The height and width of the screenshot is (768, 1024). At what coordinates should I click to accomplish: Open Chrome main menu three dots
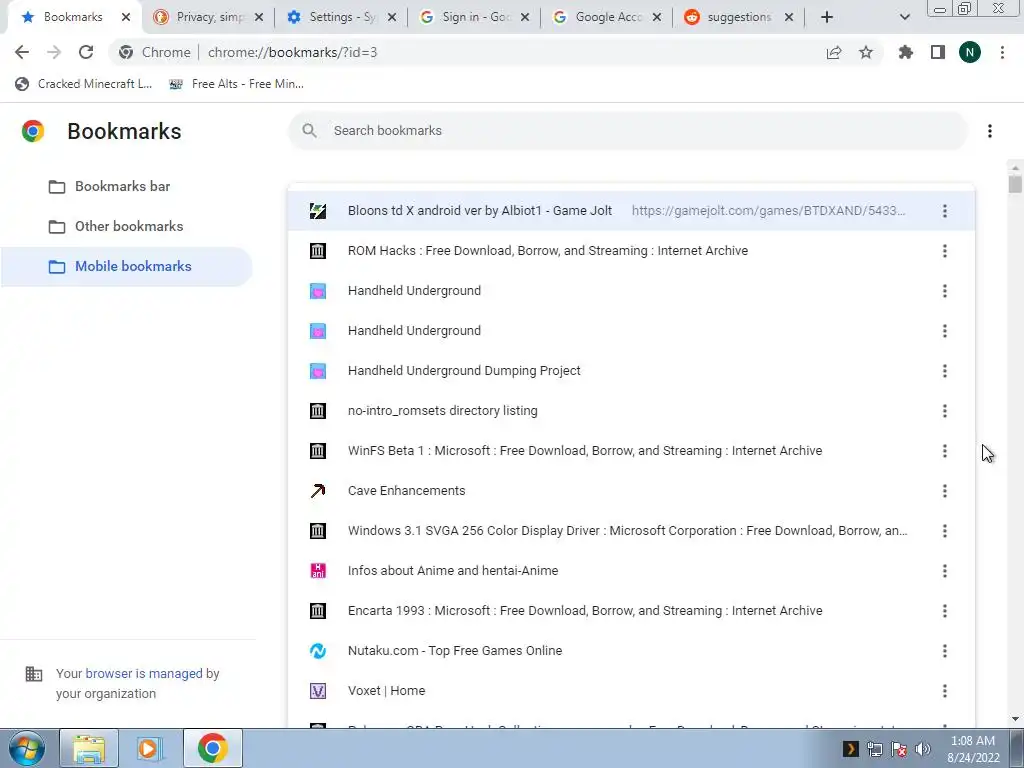[1002, 52]
